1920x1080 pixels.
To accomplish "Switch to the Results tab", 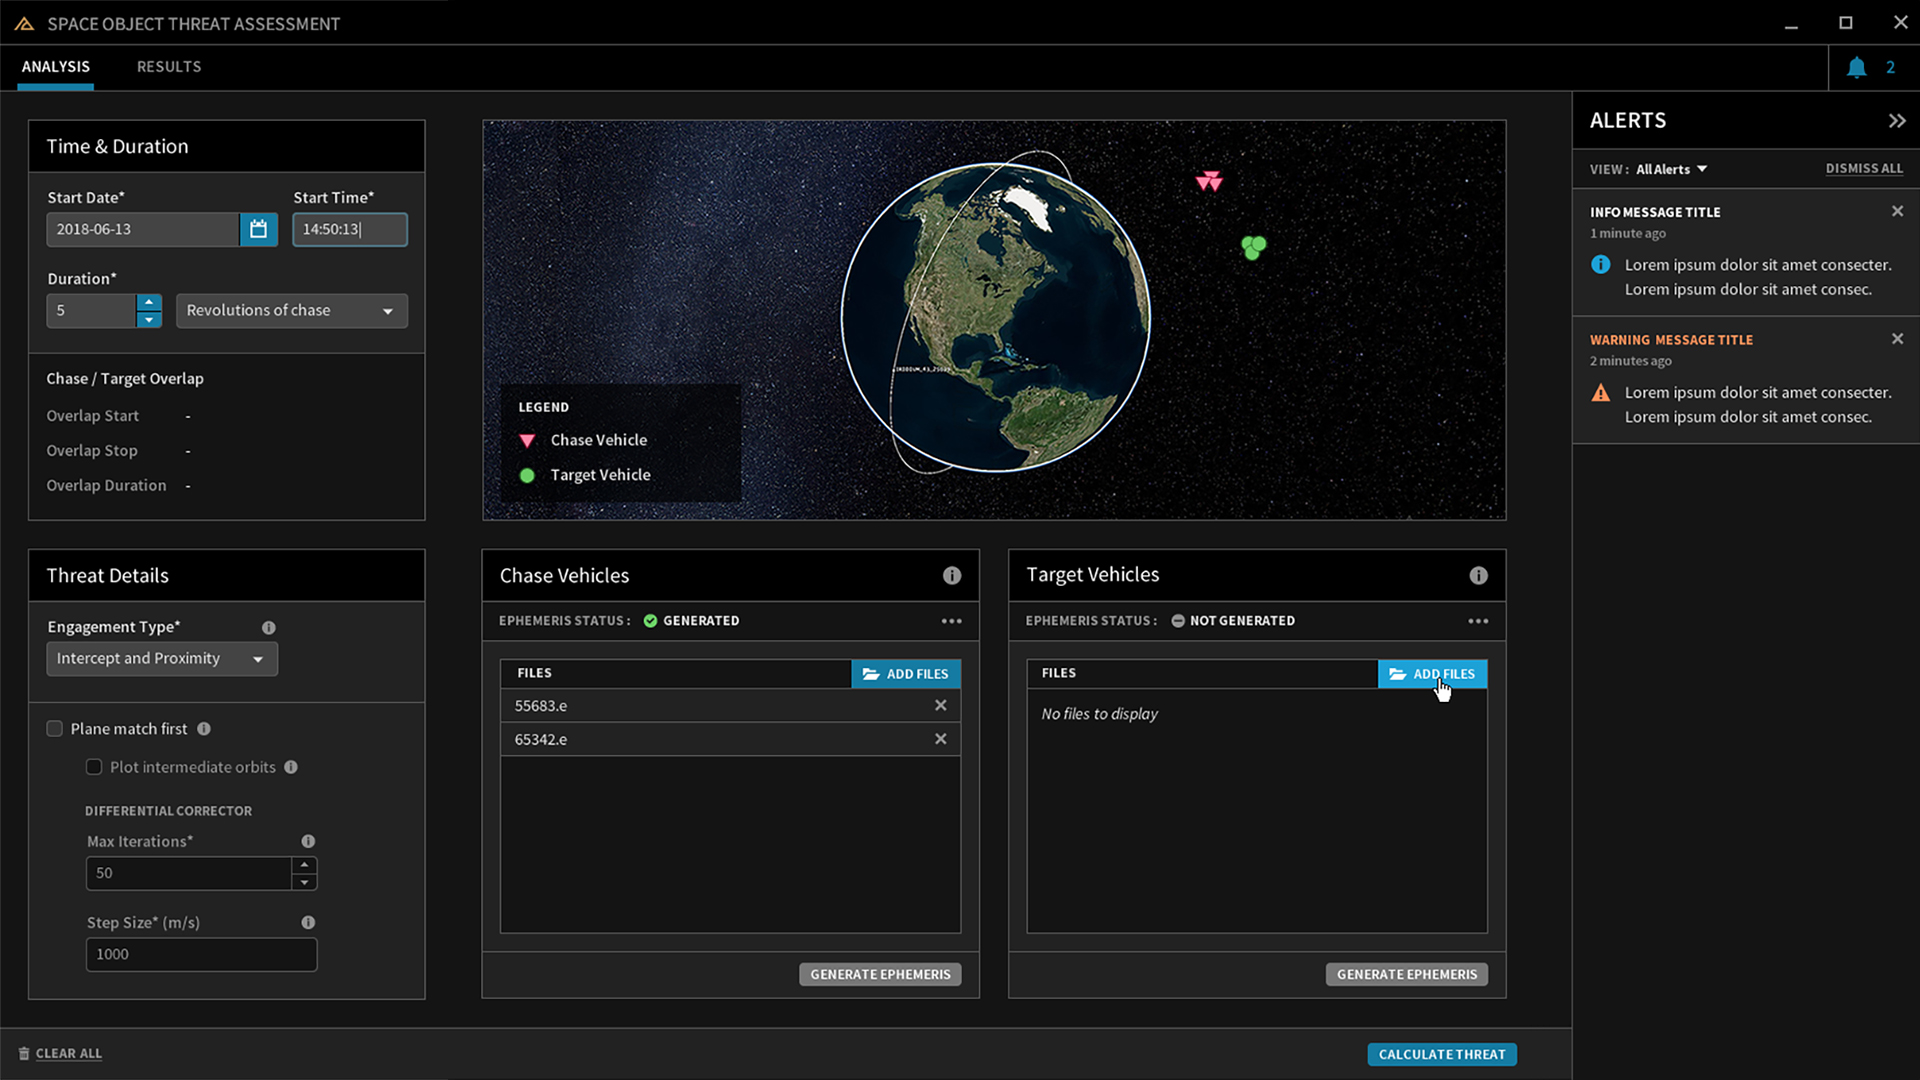I will [x=169, y=66].
